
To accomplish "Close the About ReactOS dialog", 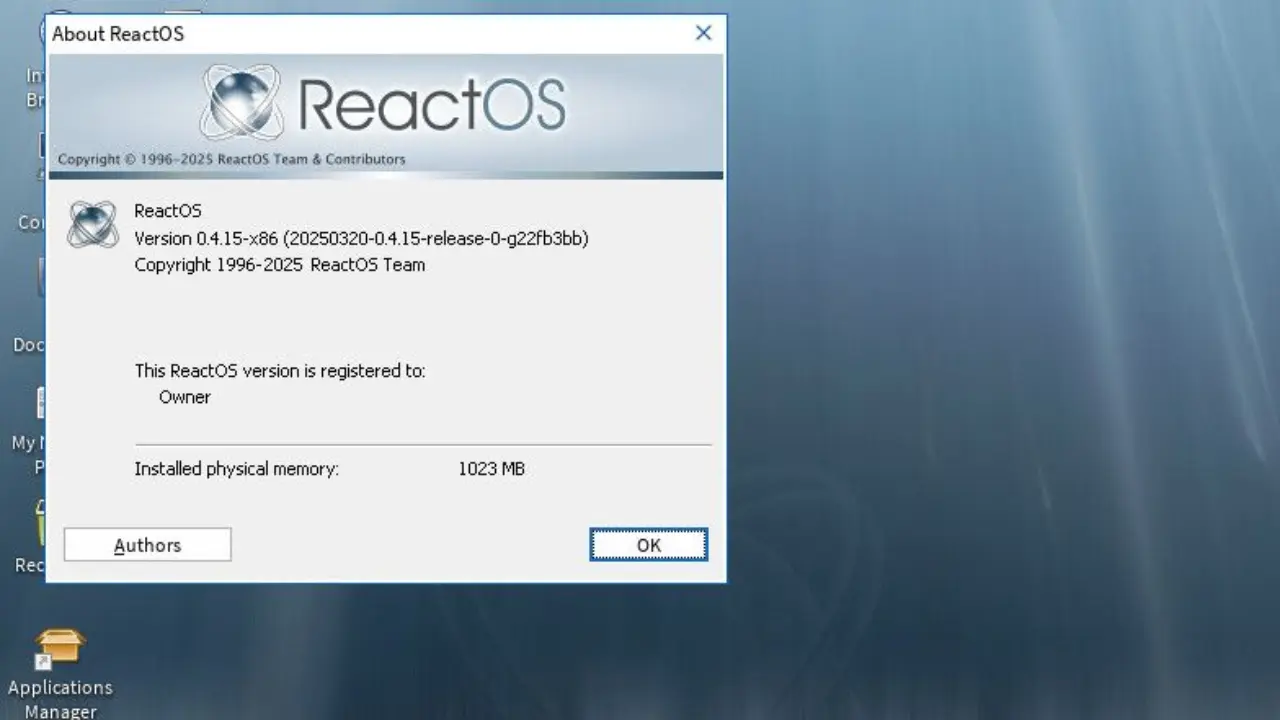I will click(x=703, y=33).
